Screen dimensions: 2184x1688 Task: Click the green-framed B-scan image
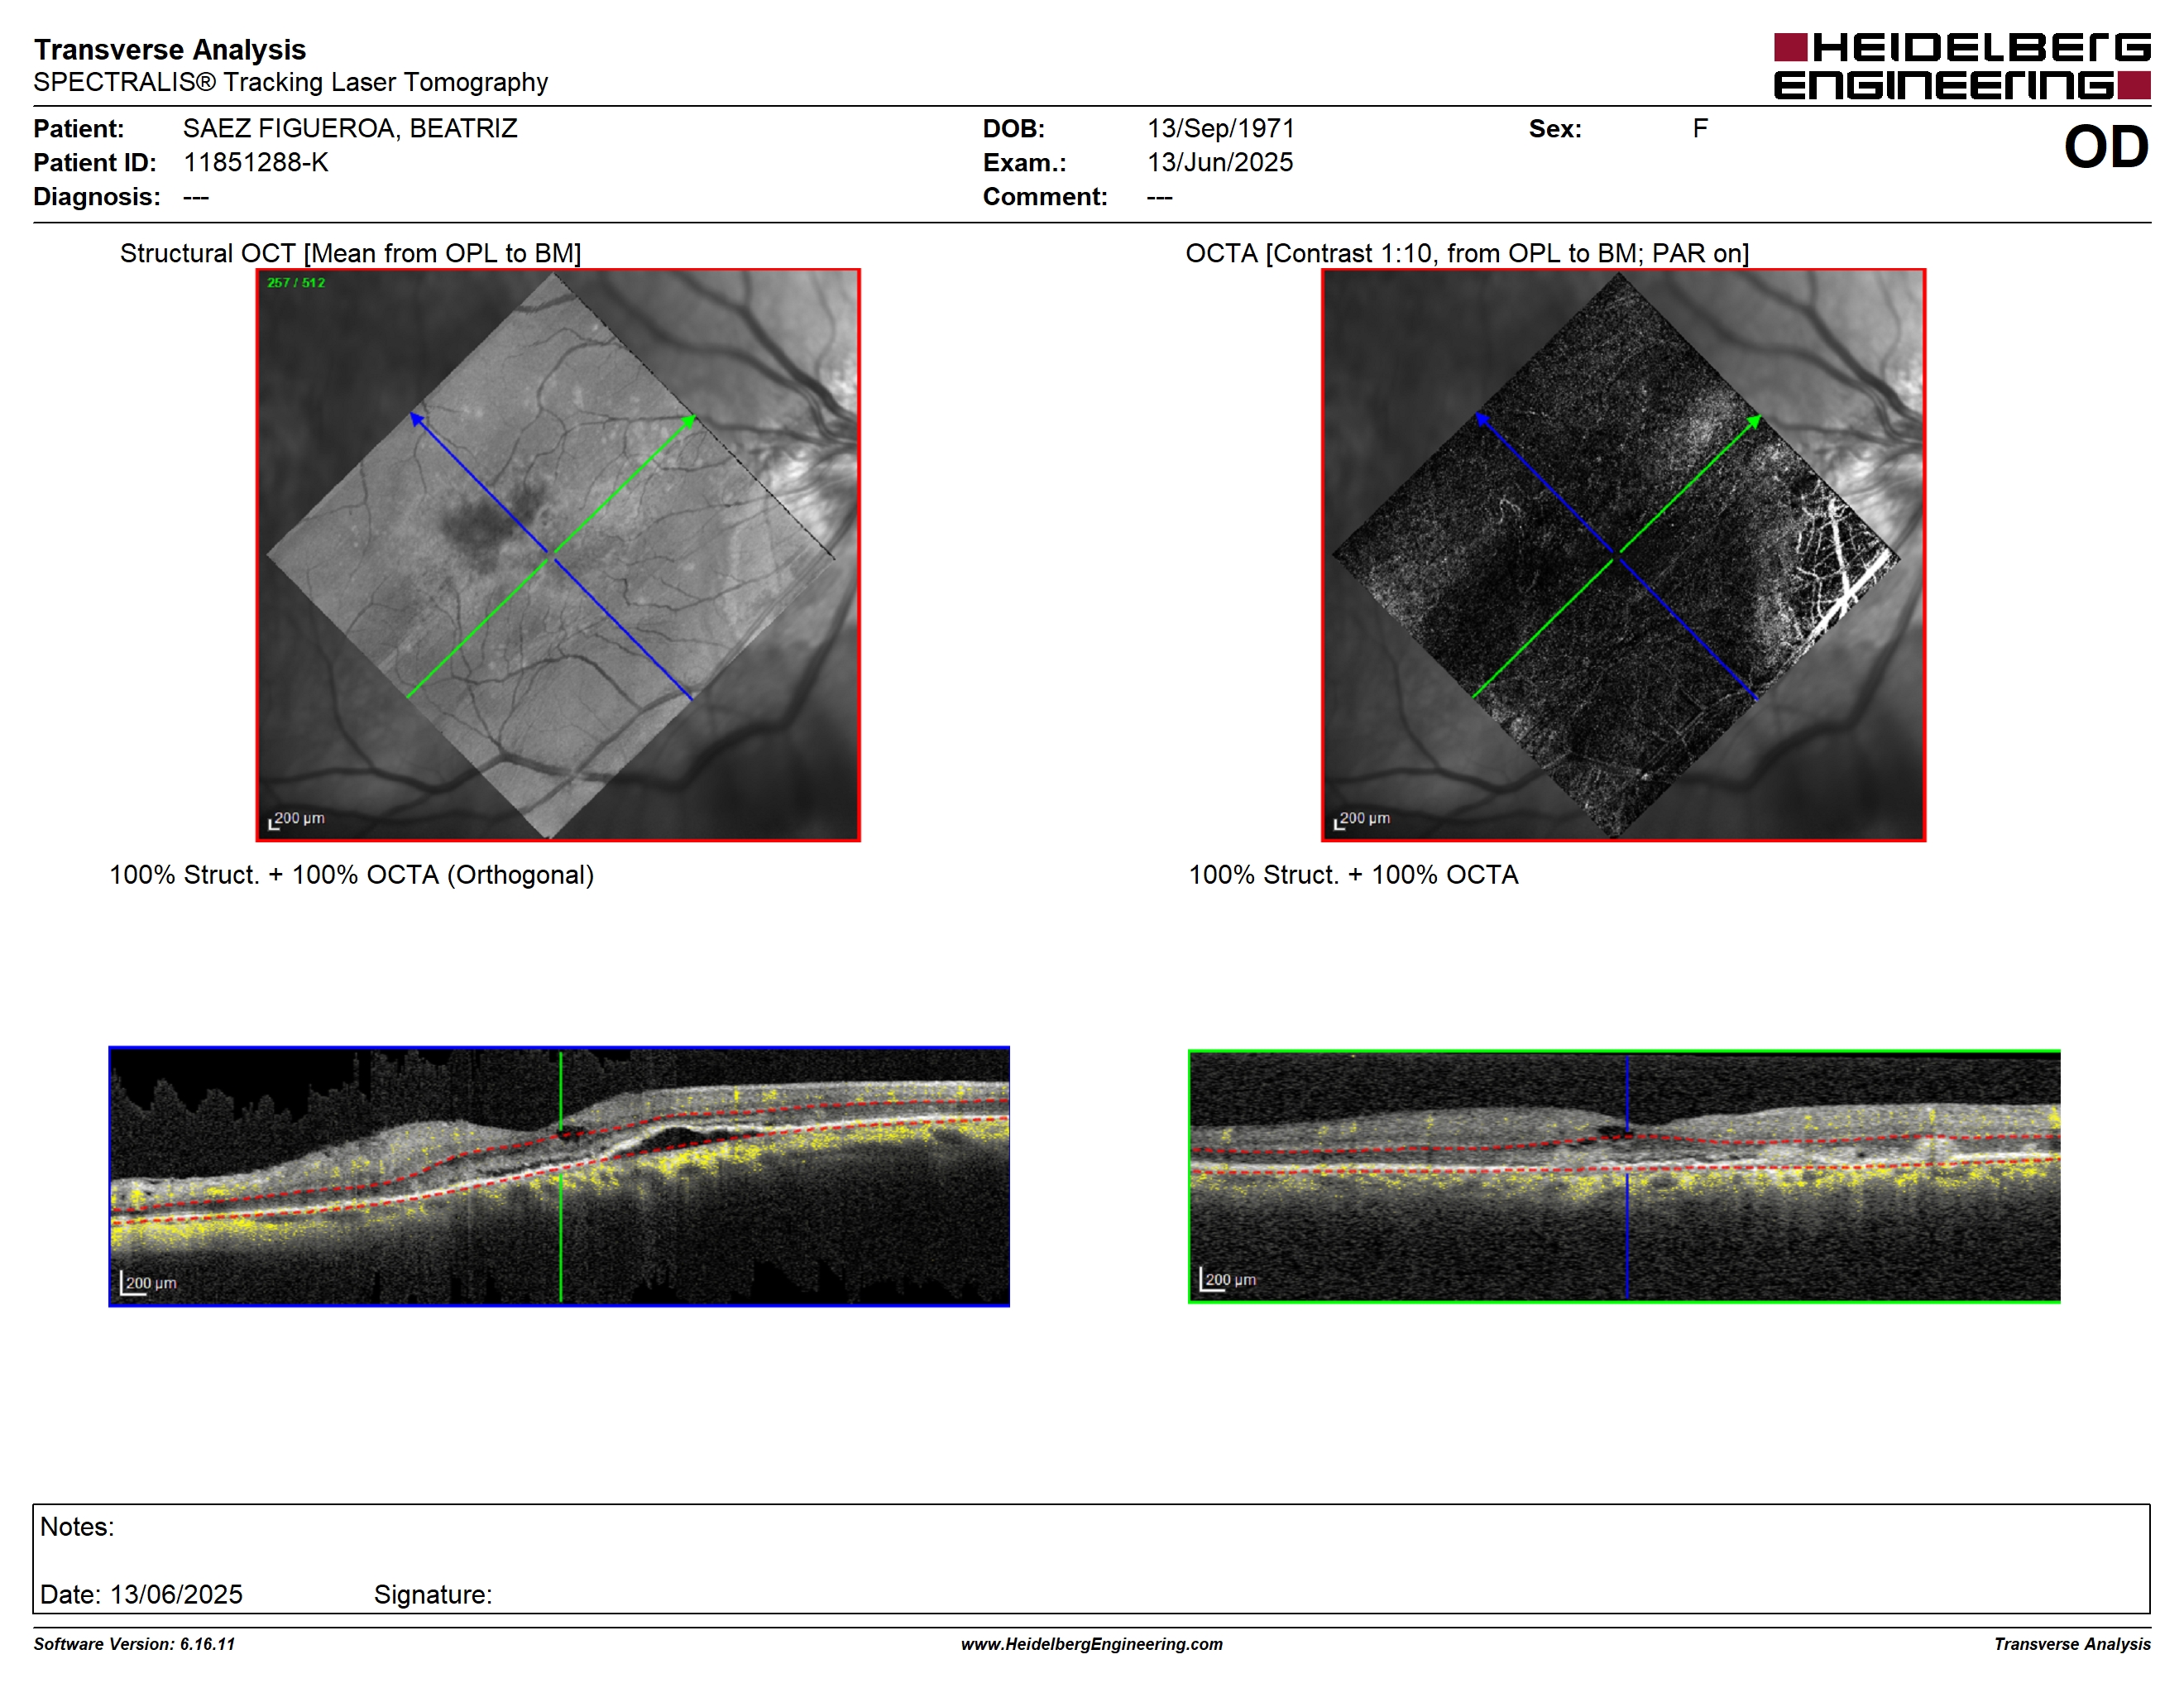click(1624, 1176)
